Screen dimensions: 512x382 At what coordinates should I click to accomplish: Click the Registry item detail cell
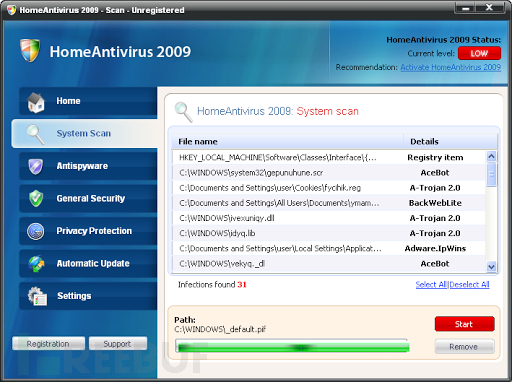pos(435,157)
